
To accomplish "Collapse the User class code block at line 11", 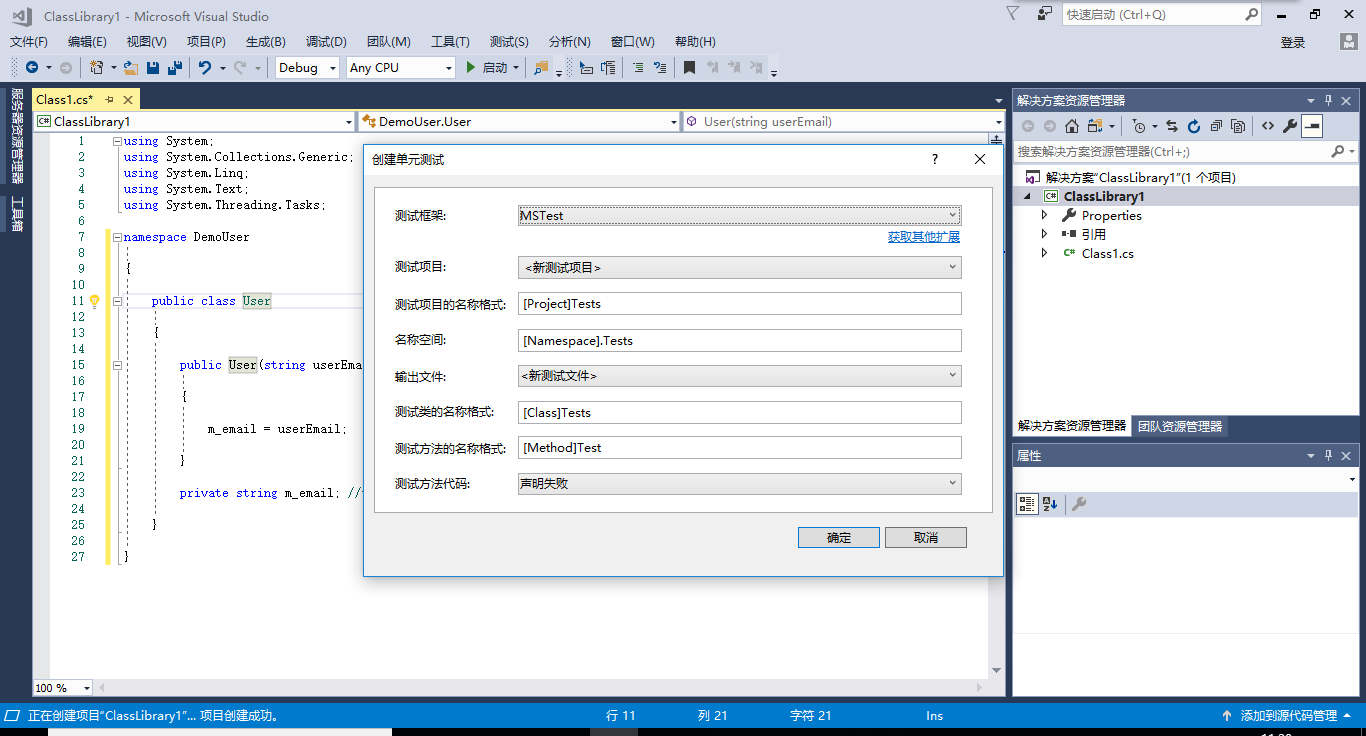I will [117, 301].
